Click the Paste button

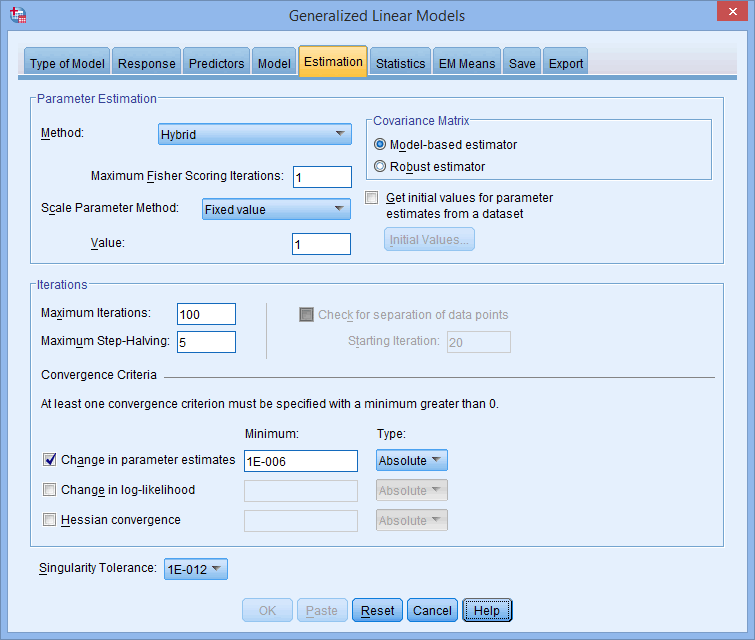pyautogui.click(x=322, y=610)
